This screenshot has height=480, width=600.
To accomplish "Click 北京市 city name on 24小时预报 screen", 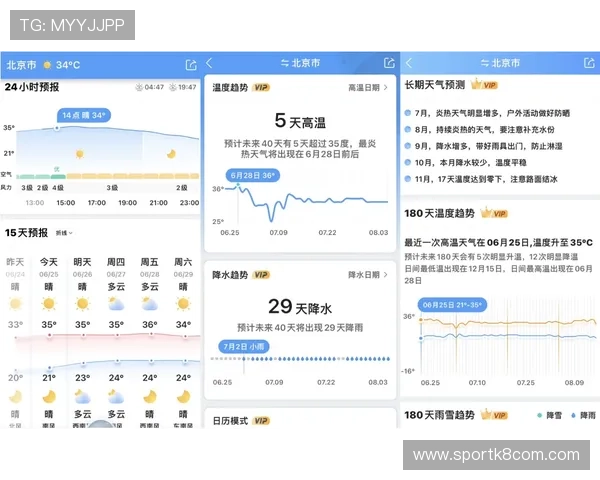I will [x=21, y=65].
